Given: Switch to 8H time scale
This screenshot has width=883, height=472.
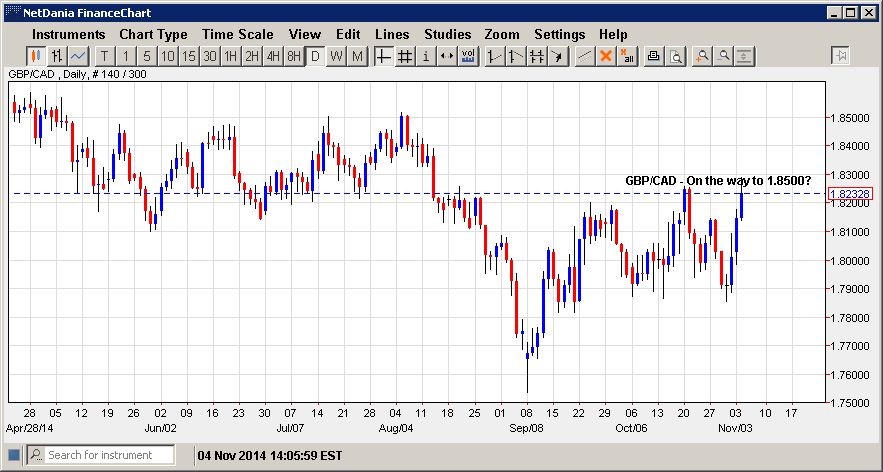Looking at the screenshot, I should point(294,56).
